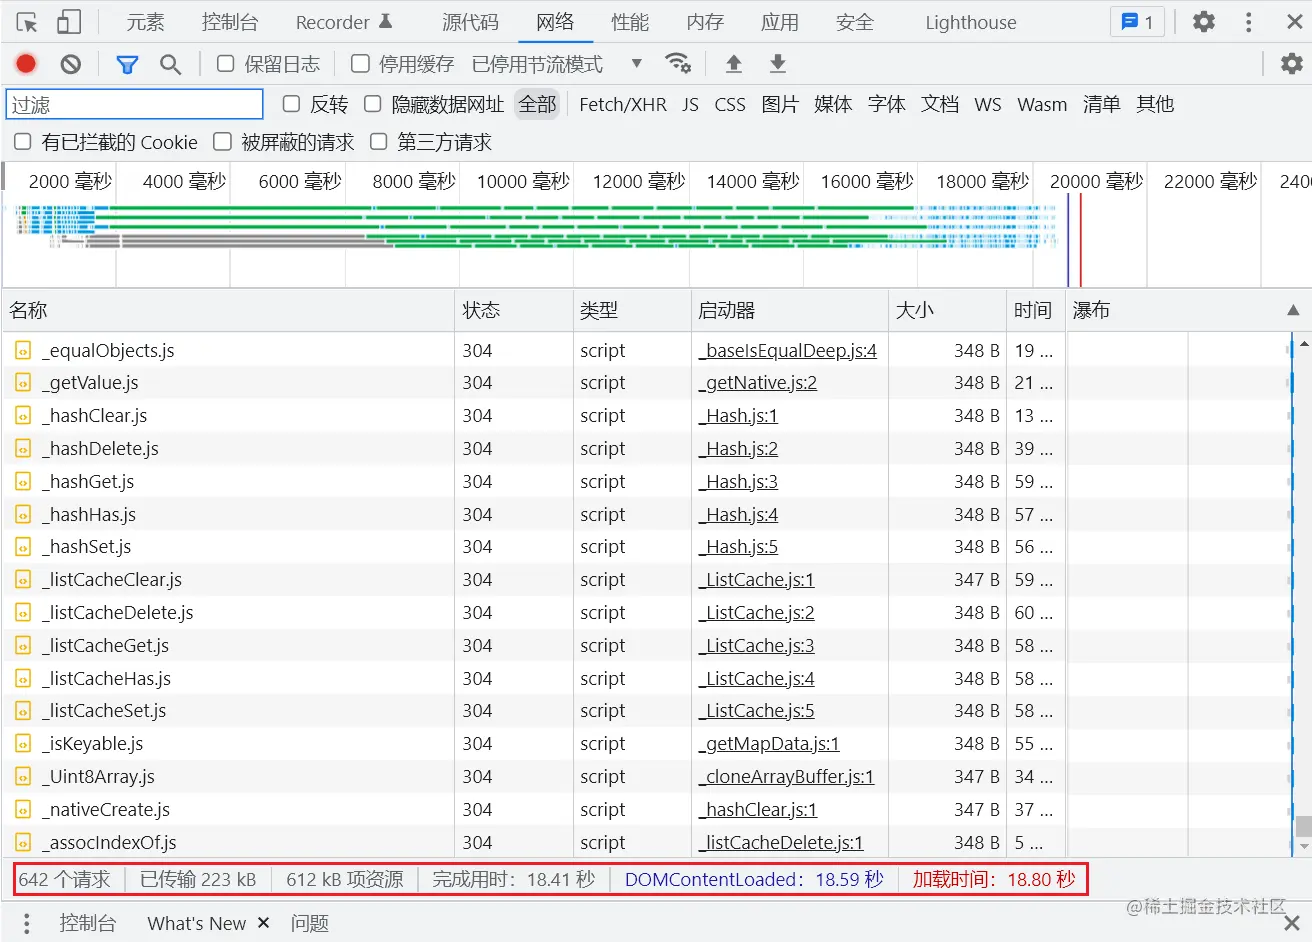1312x942 pixels.
Task: Filter requests by WS type
Action: [x=988, y=105]
